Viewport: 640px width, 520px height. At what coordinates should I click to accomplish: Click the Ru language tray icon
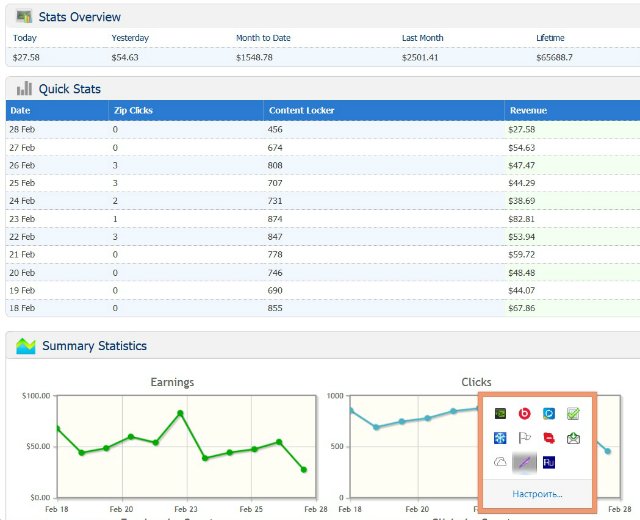549,462
